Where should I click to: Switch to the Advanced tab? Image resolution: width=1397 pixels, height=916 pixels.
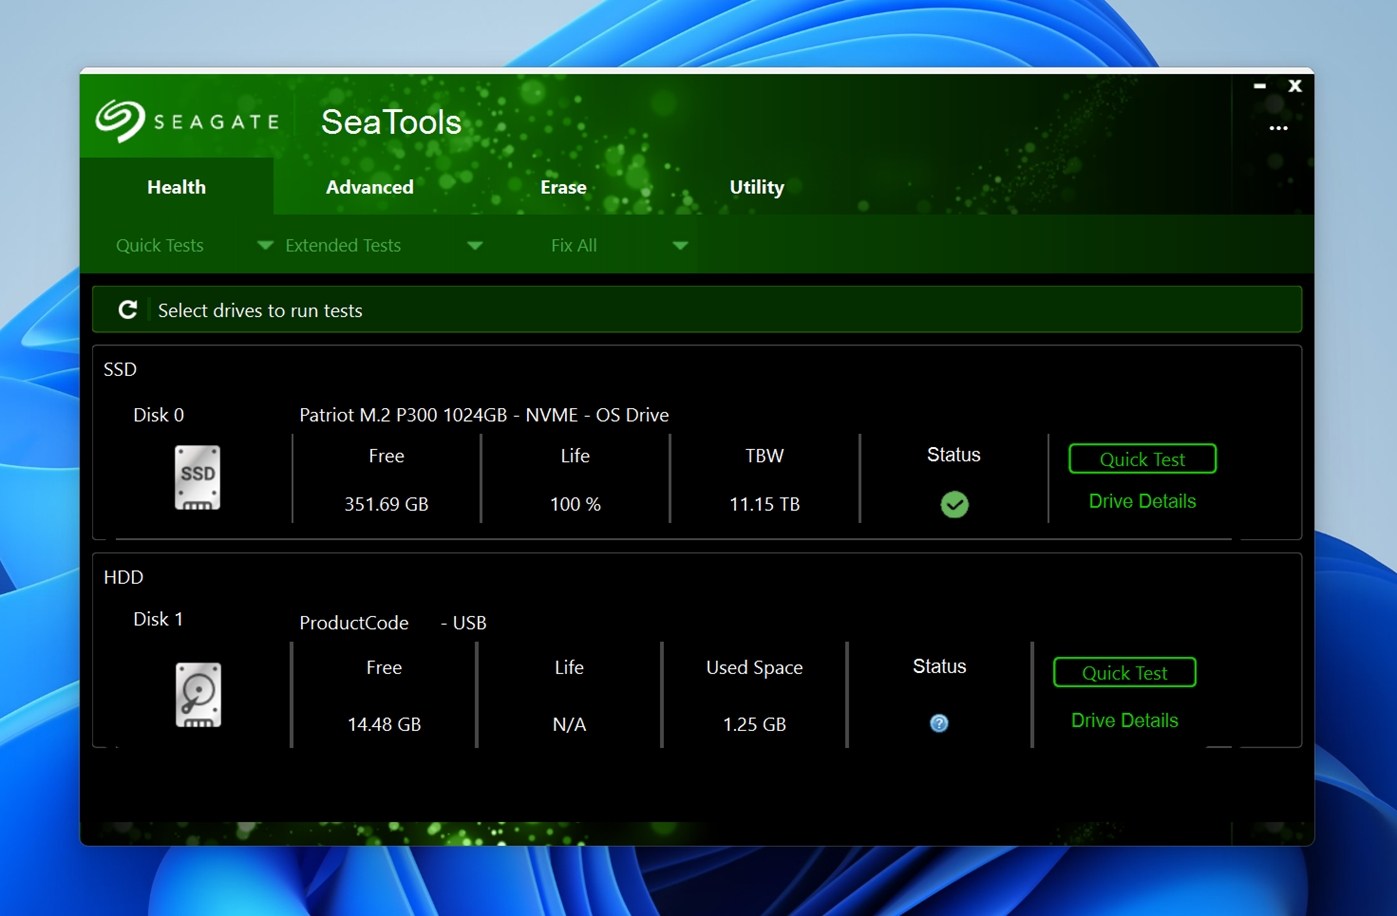369,187
